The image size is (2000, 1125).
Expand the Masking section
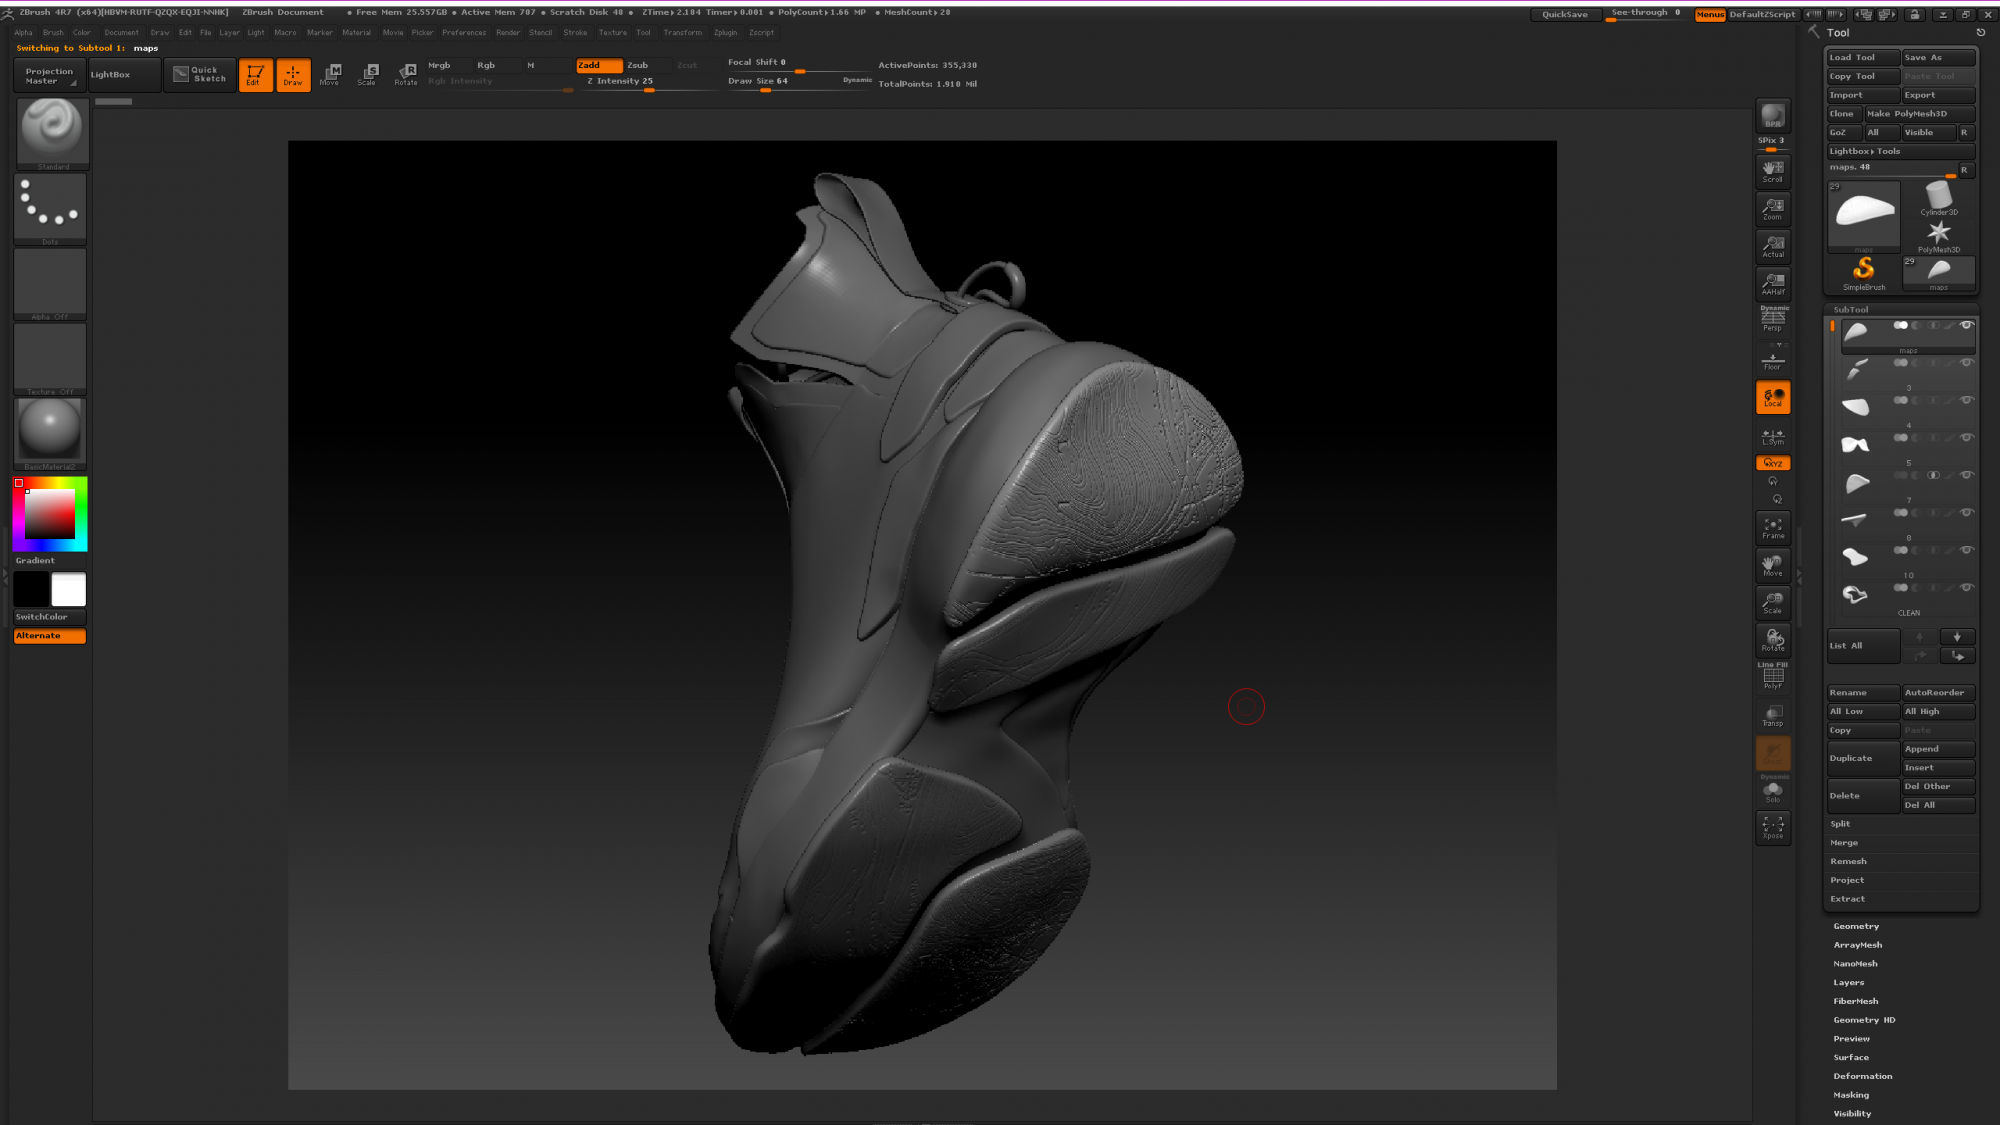1850,1095
